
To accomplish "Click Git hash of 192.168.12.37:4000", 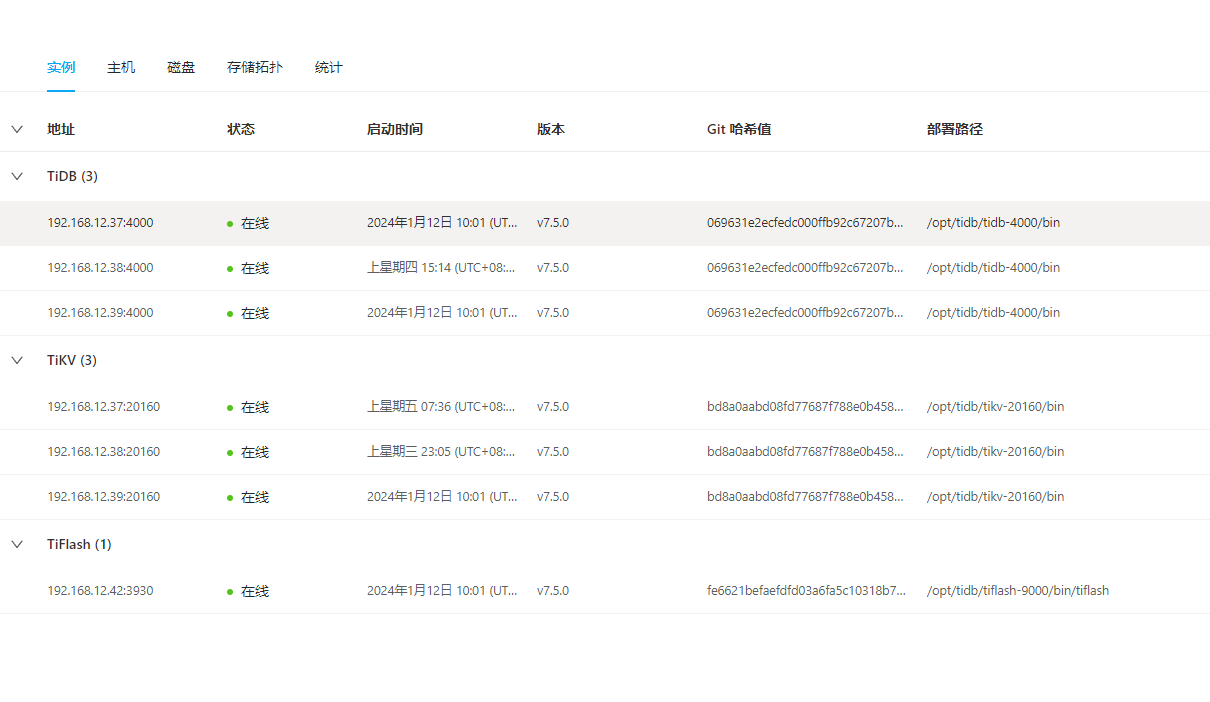I will tap(806, 223).
